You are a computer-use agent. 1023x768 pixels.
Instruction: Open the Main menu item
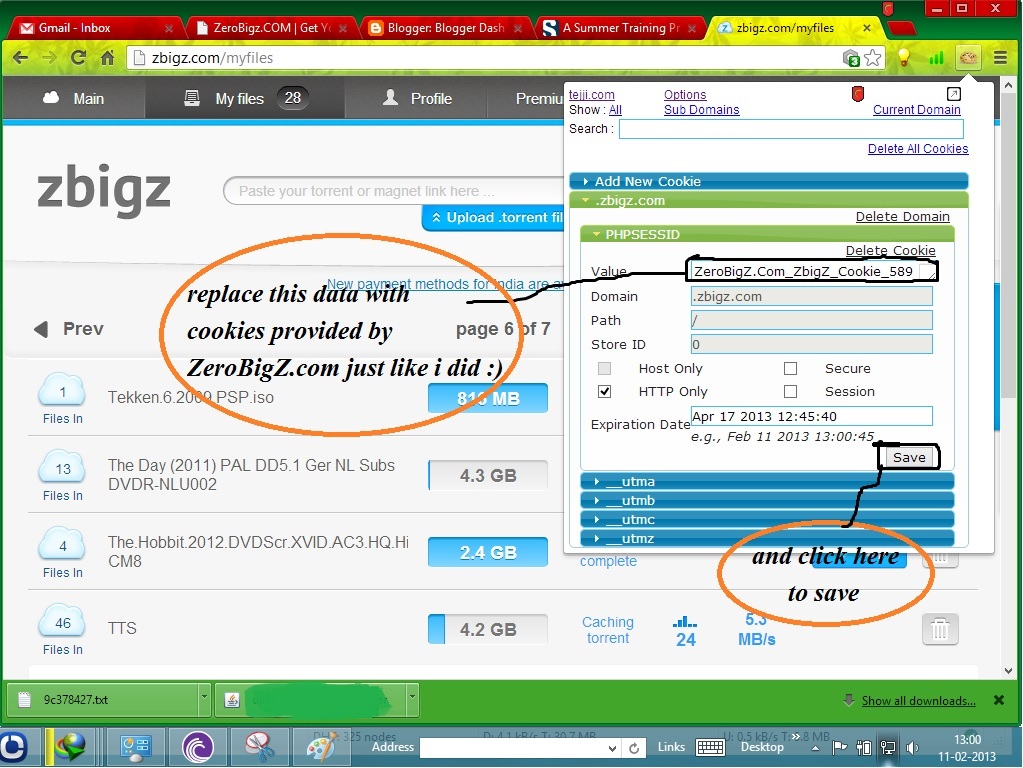coord(74,99)
